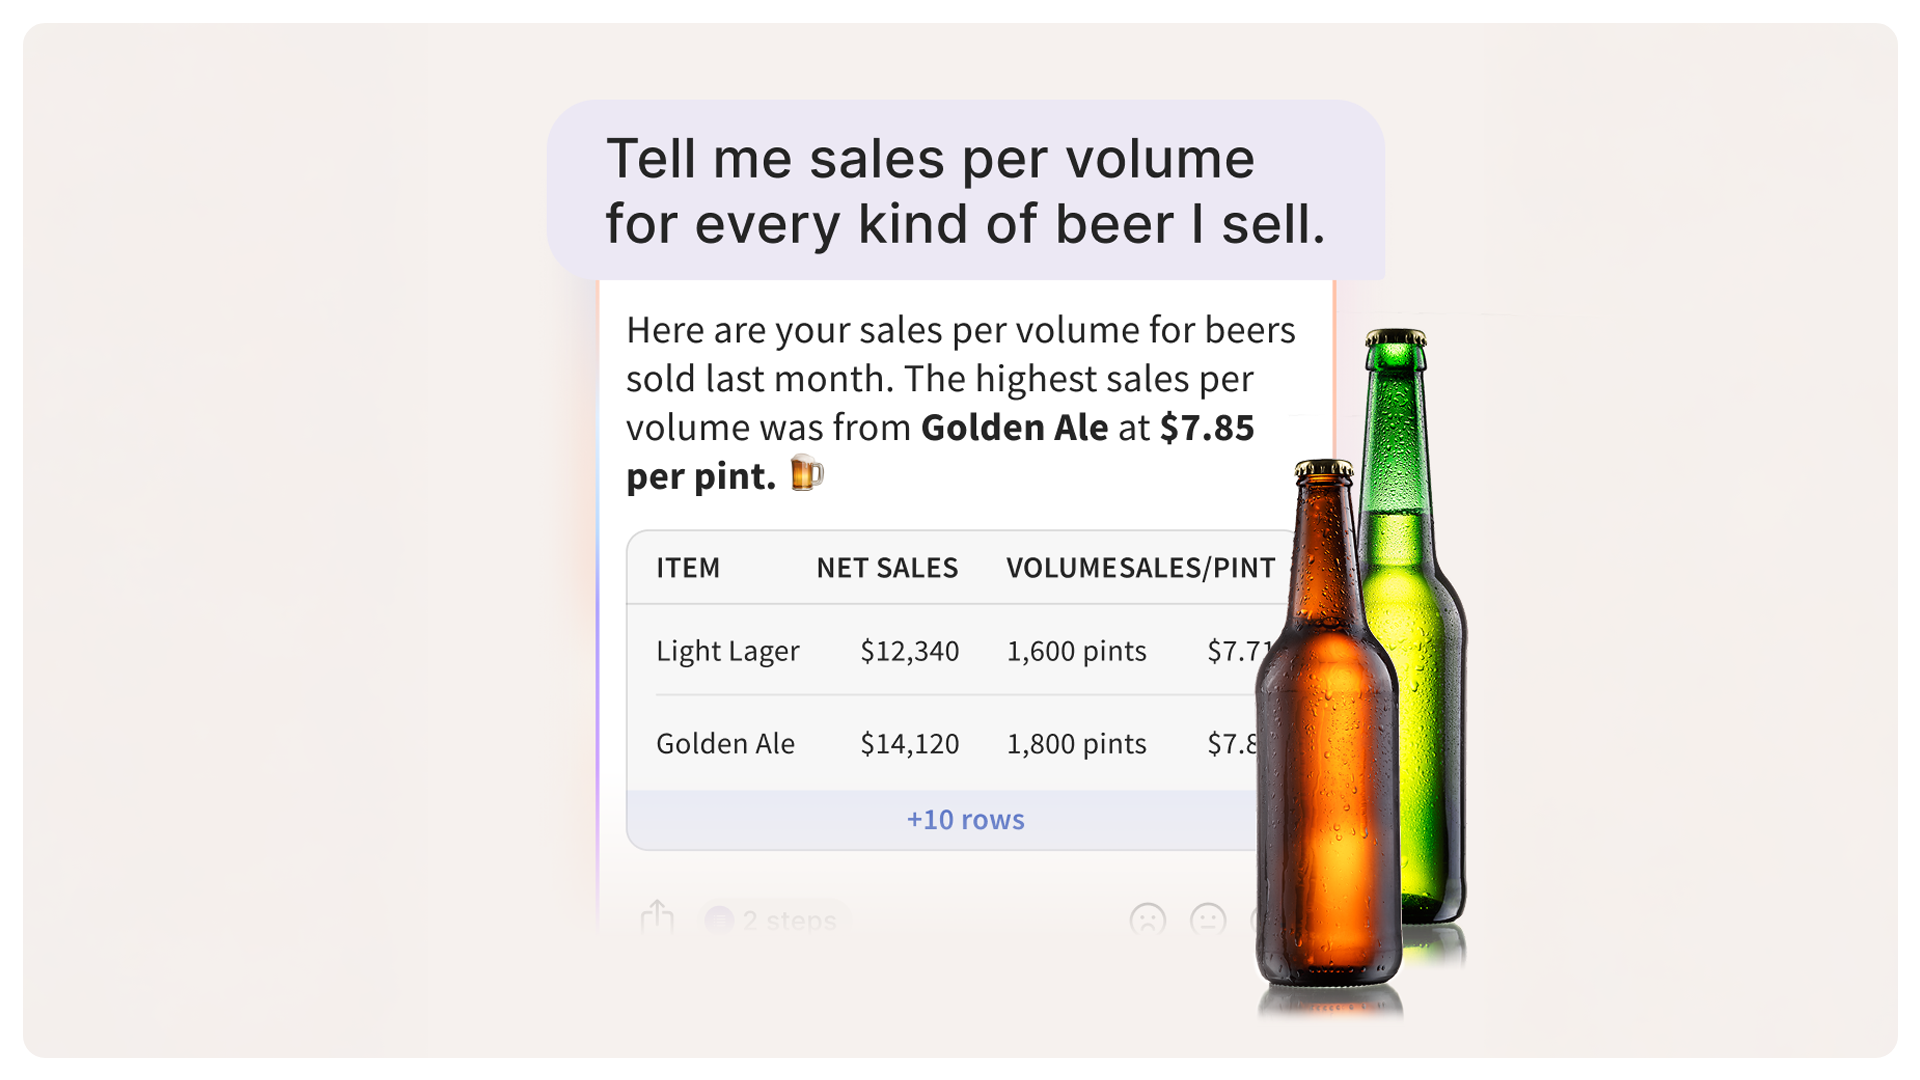Click the $12,340 net sales cell
The height and width of the screenshot is (1080, 1920).
click(x=909, y=651)
